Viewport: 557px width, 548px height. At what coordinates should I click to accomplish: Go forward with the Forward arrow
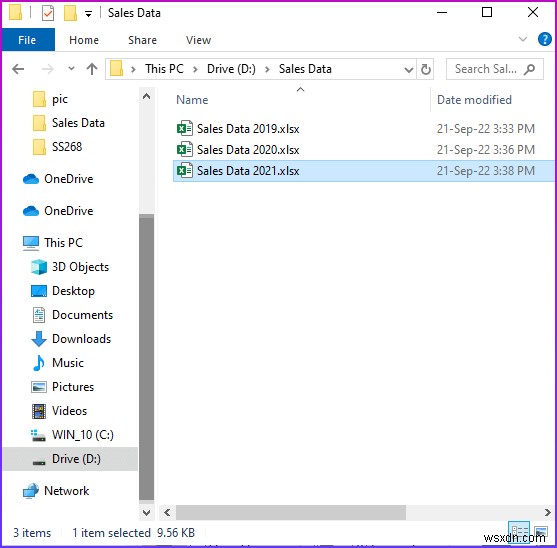(48, 69)
